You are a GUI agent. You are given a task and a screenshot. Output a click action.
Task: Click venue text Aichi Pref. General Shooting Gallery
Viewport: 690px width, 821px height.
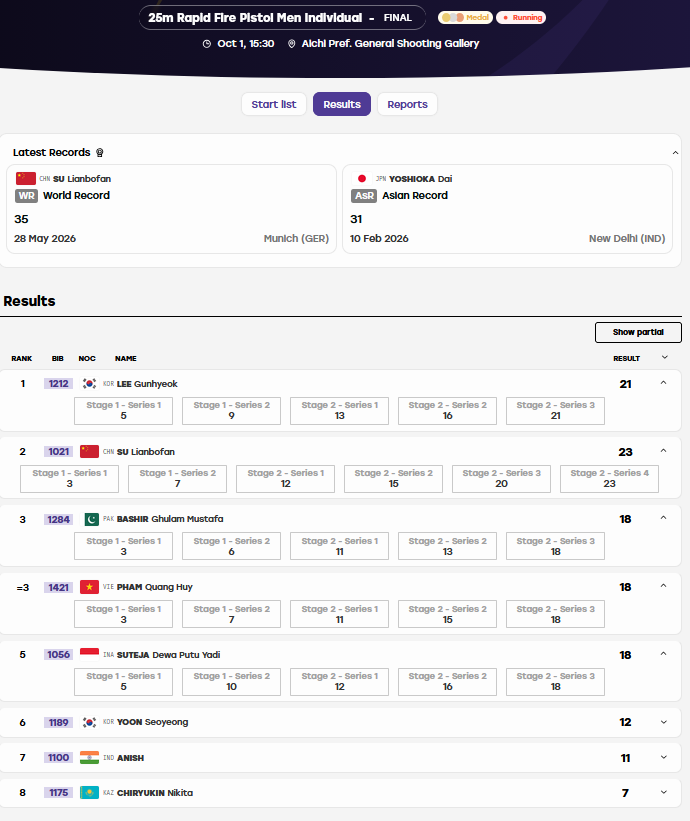click(390, 43)
